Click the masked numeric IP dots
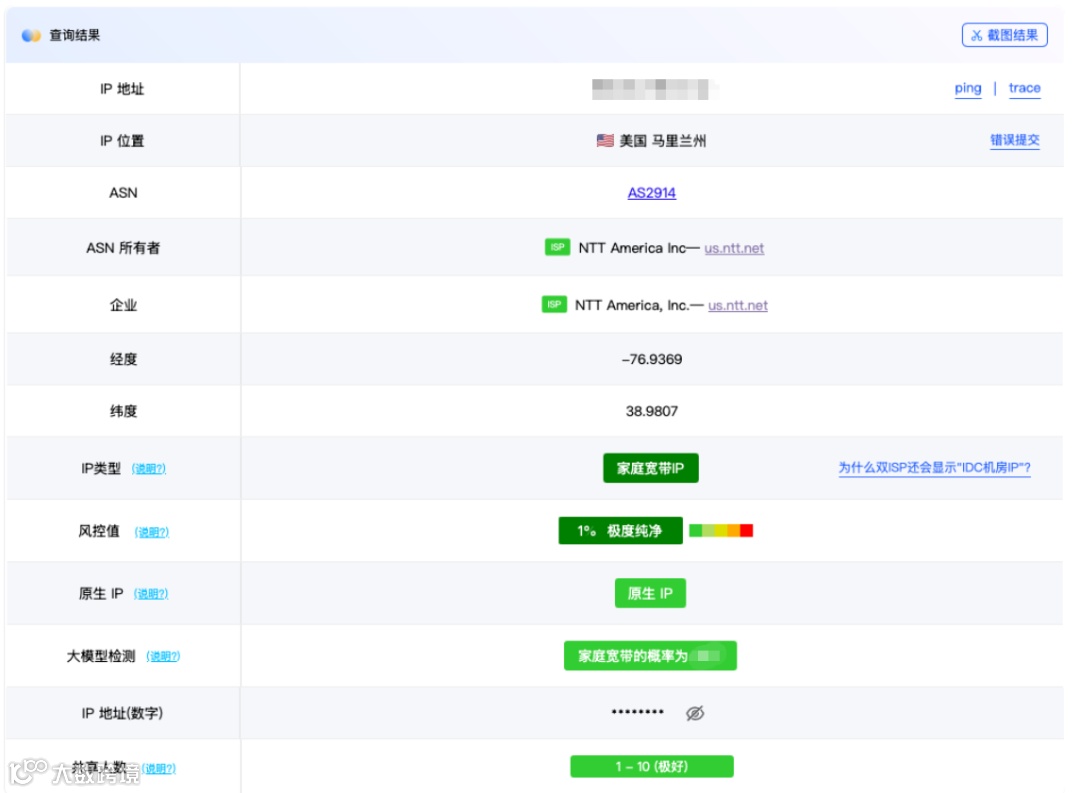Image resolution: width=1080 pixels, height=793 pixels. click(x=638, y=712)
